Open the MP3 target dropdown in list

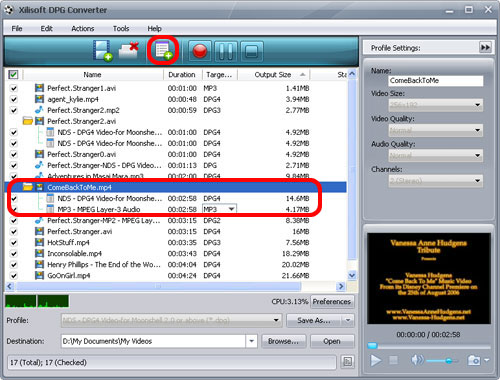coord(231,209)
